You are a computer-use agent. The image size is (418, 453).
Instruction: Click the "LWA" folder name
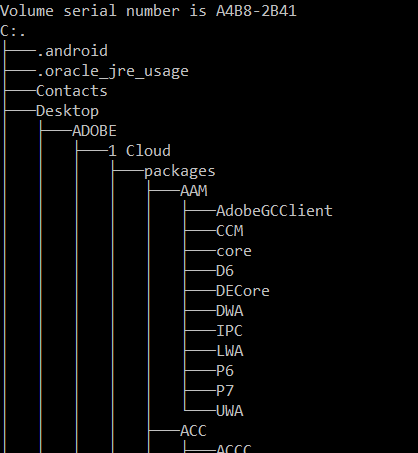230,351
